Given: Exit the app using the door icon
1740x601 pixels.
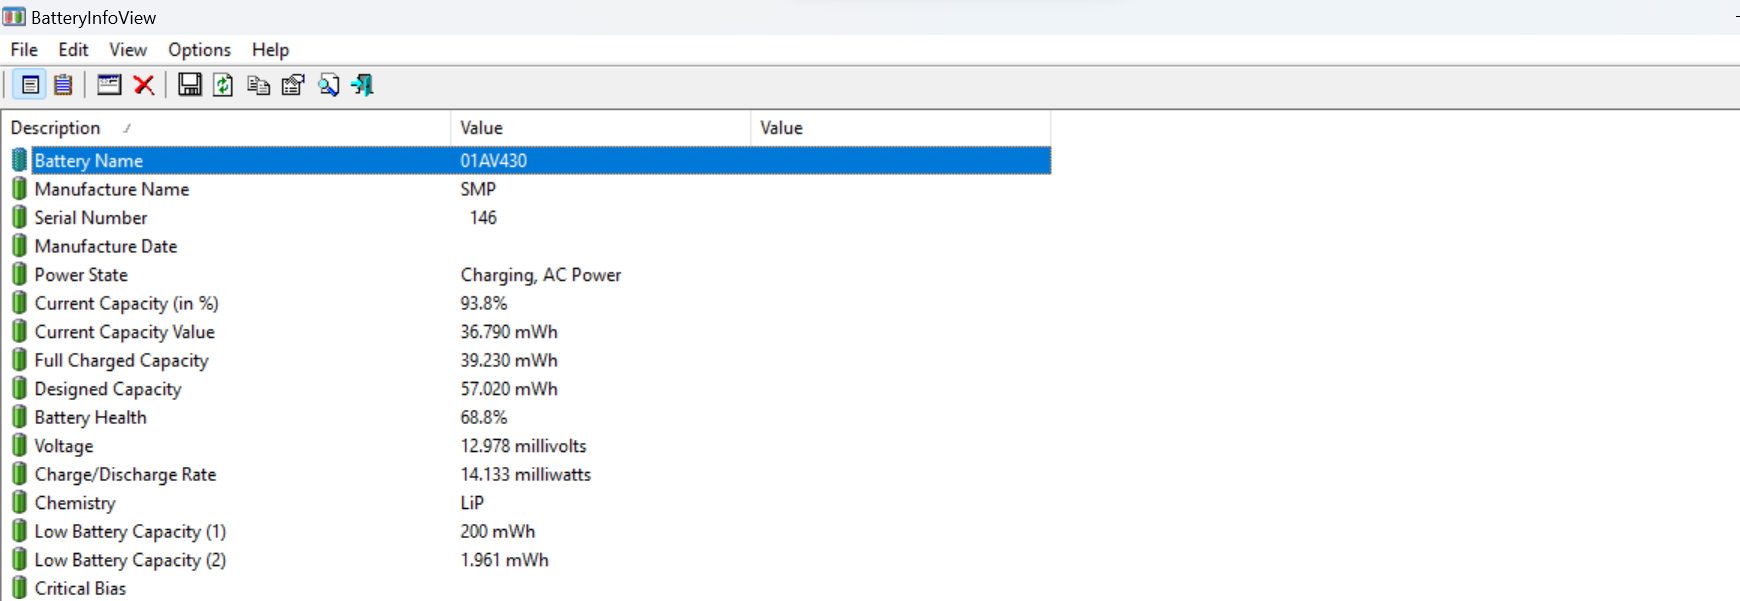Looking at the screenshot, I should point(363,85).
